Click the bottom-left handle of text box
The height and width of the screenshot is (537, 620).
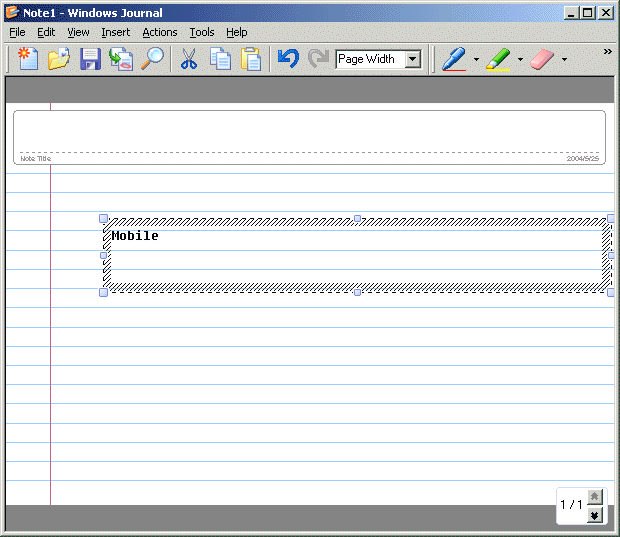coord(103,292)
